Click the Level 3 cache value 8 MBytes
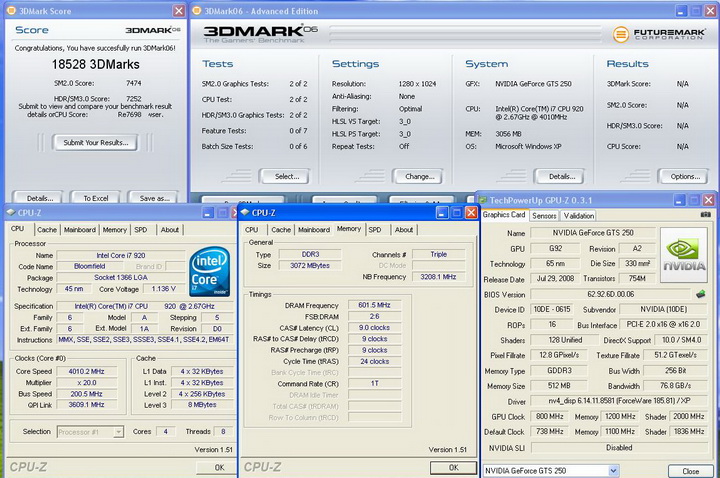 pyautogui.click(x=202, y=405)
